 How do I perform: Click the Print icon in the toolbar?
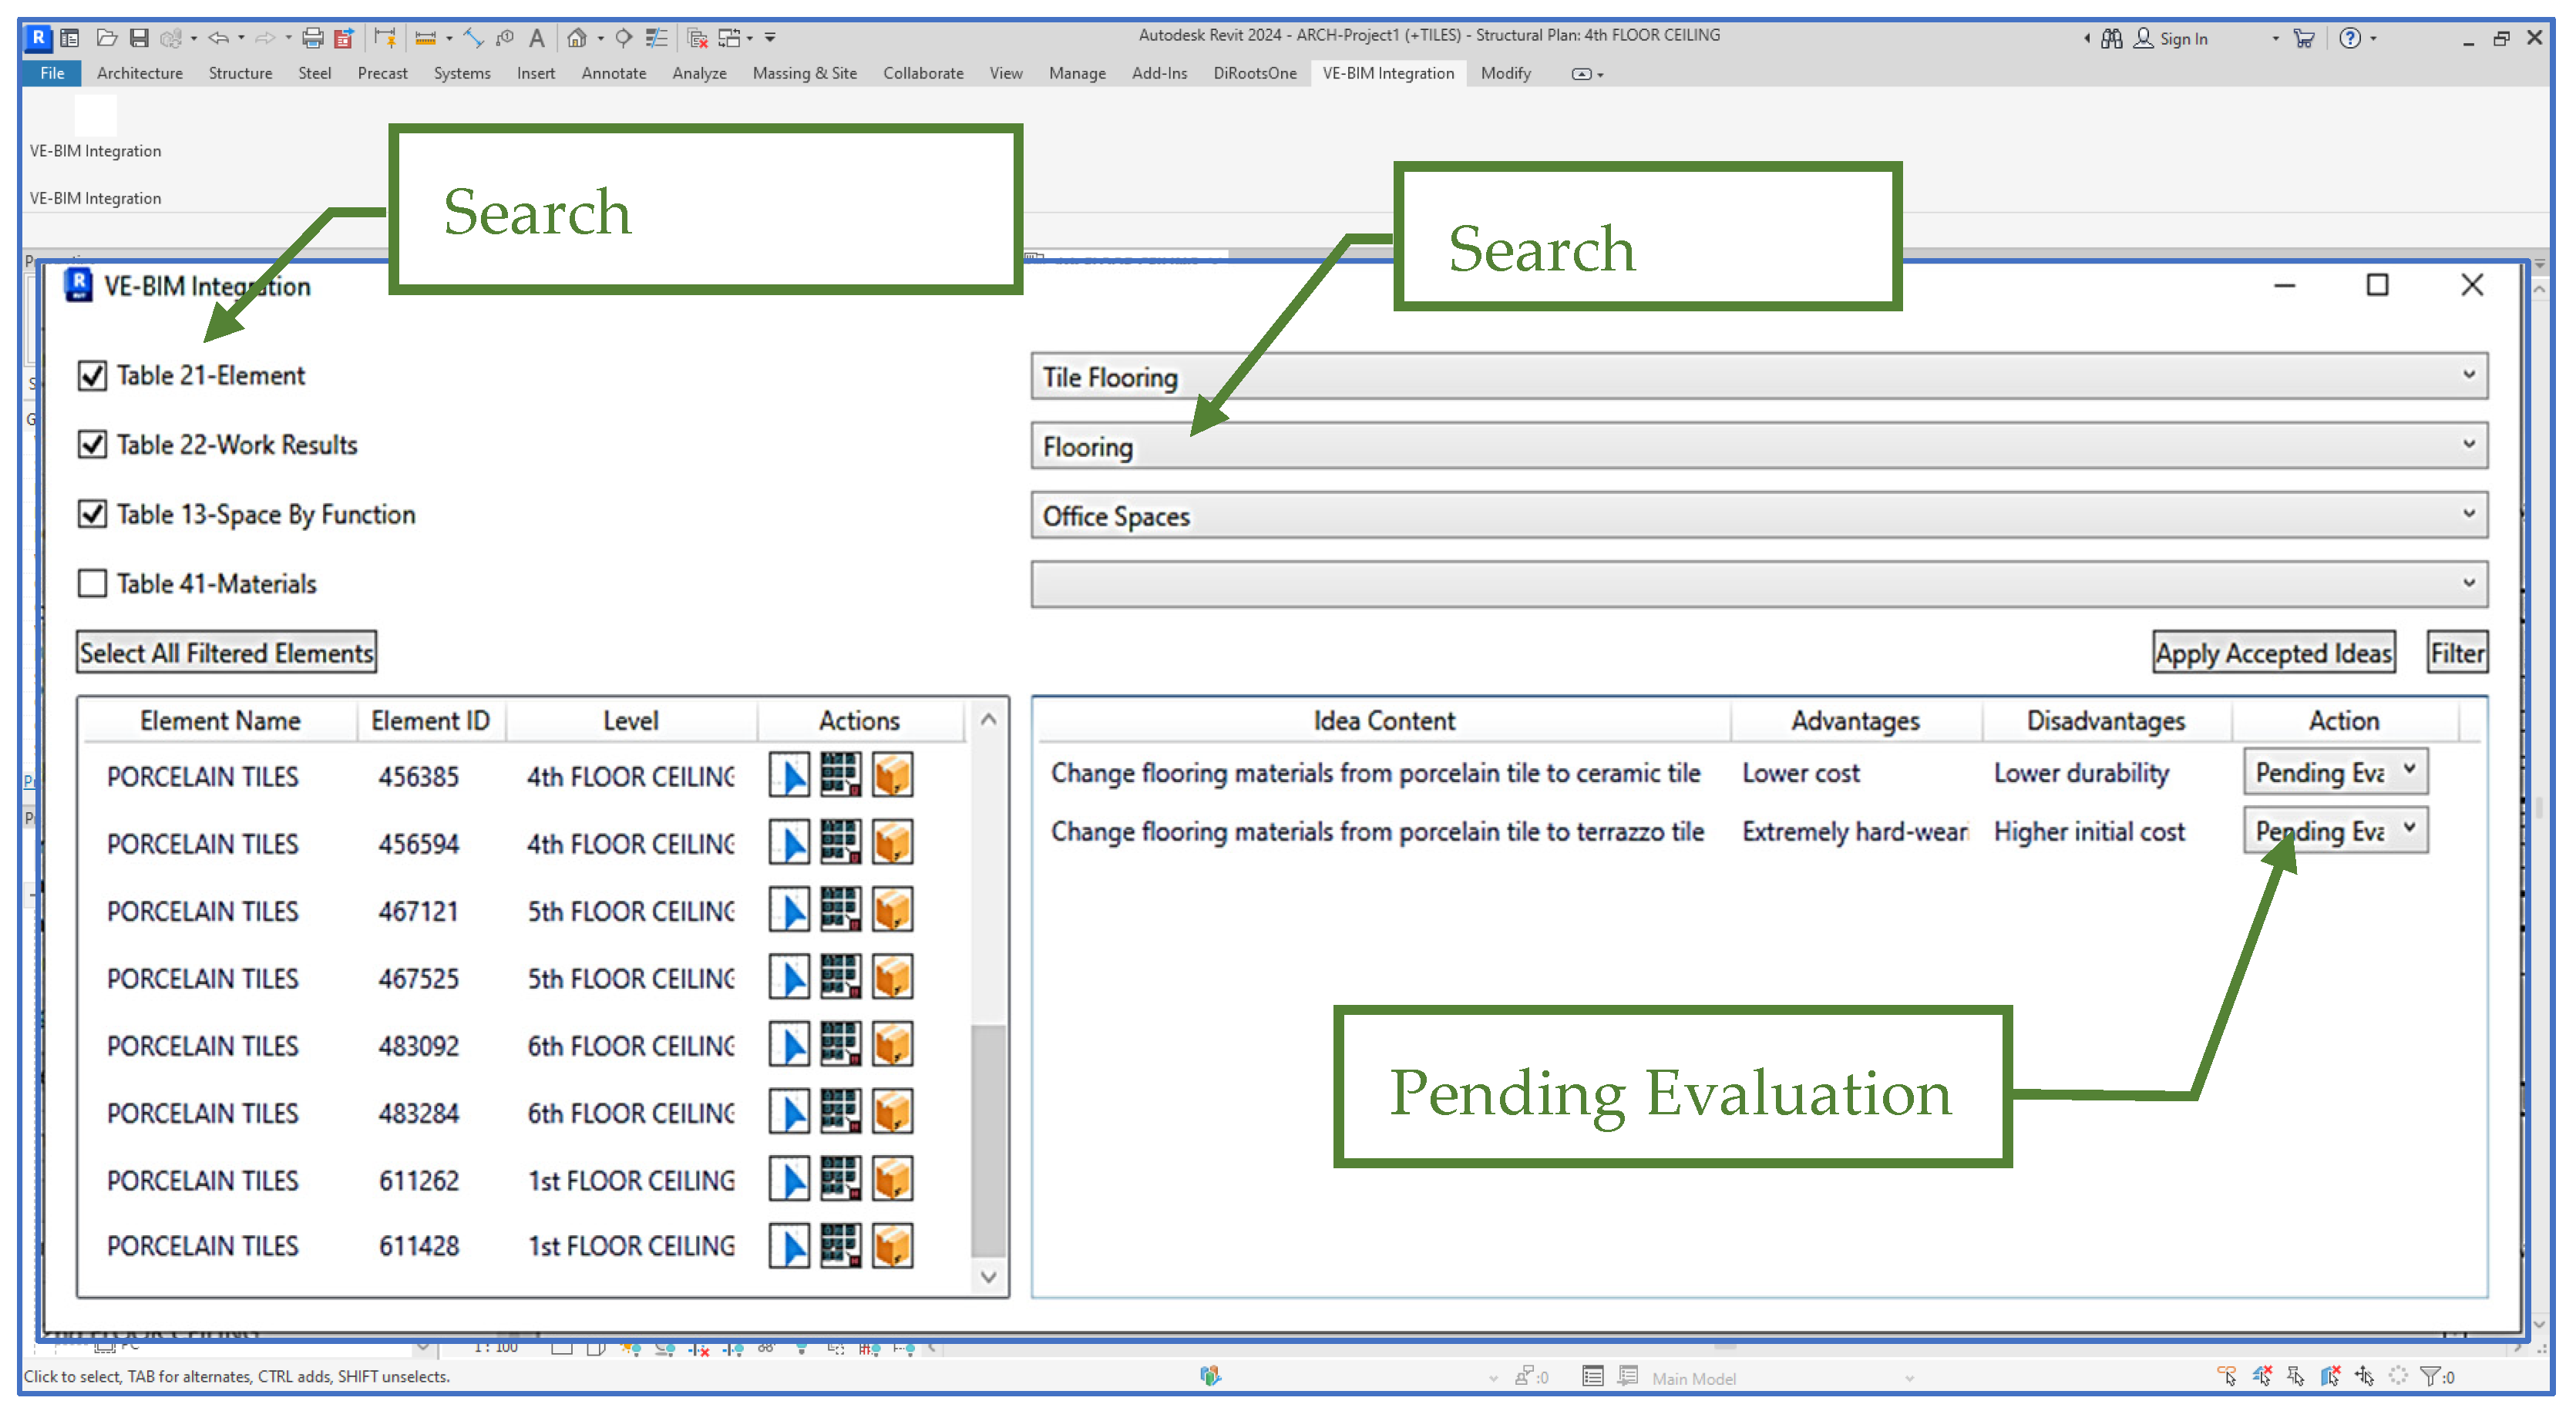[x=313, y=38]
